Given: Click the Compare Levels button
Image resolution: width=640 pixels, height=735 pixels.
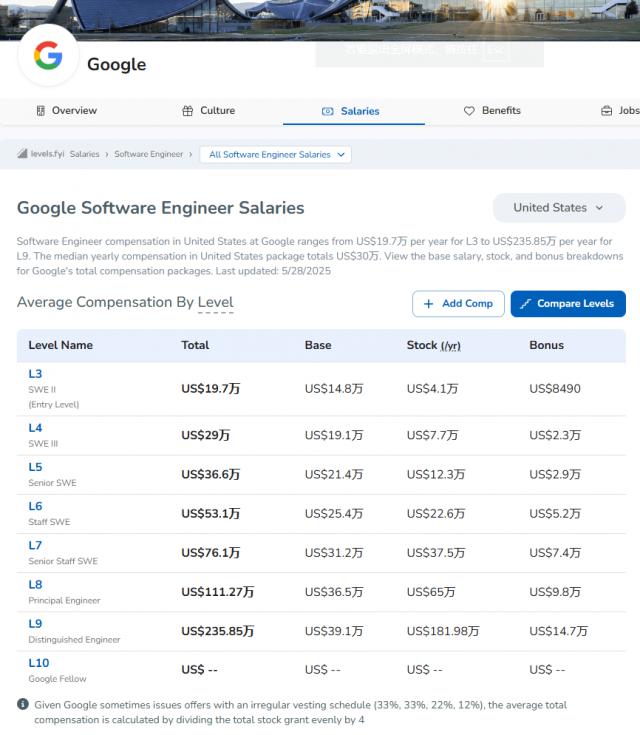Looking at the screenshot, I should coord(568,304).
